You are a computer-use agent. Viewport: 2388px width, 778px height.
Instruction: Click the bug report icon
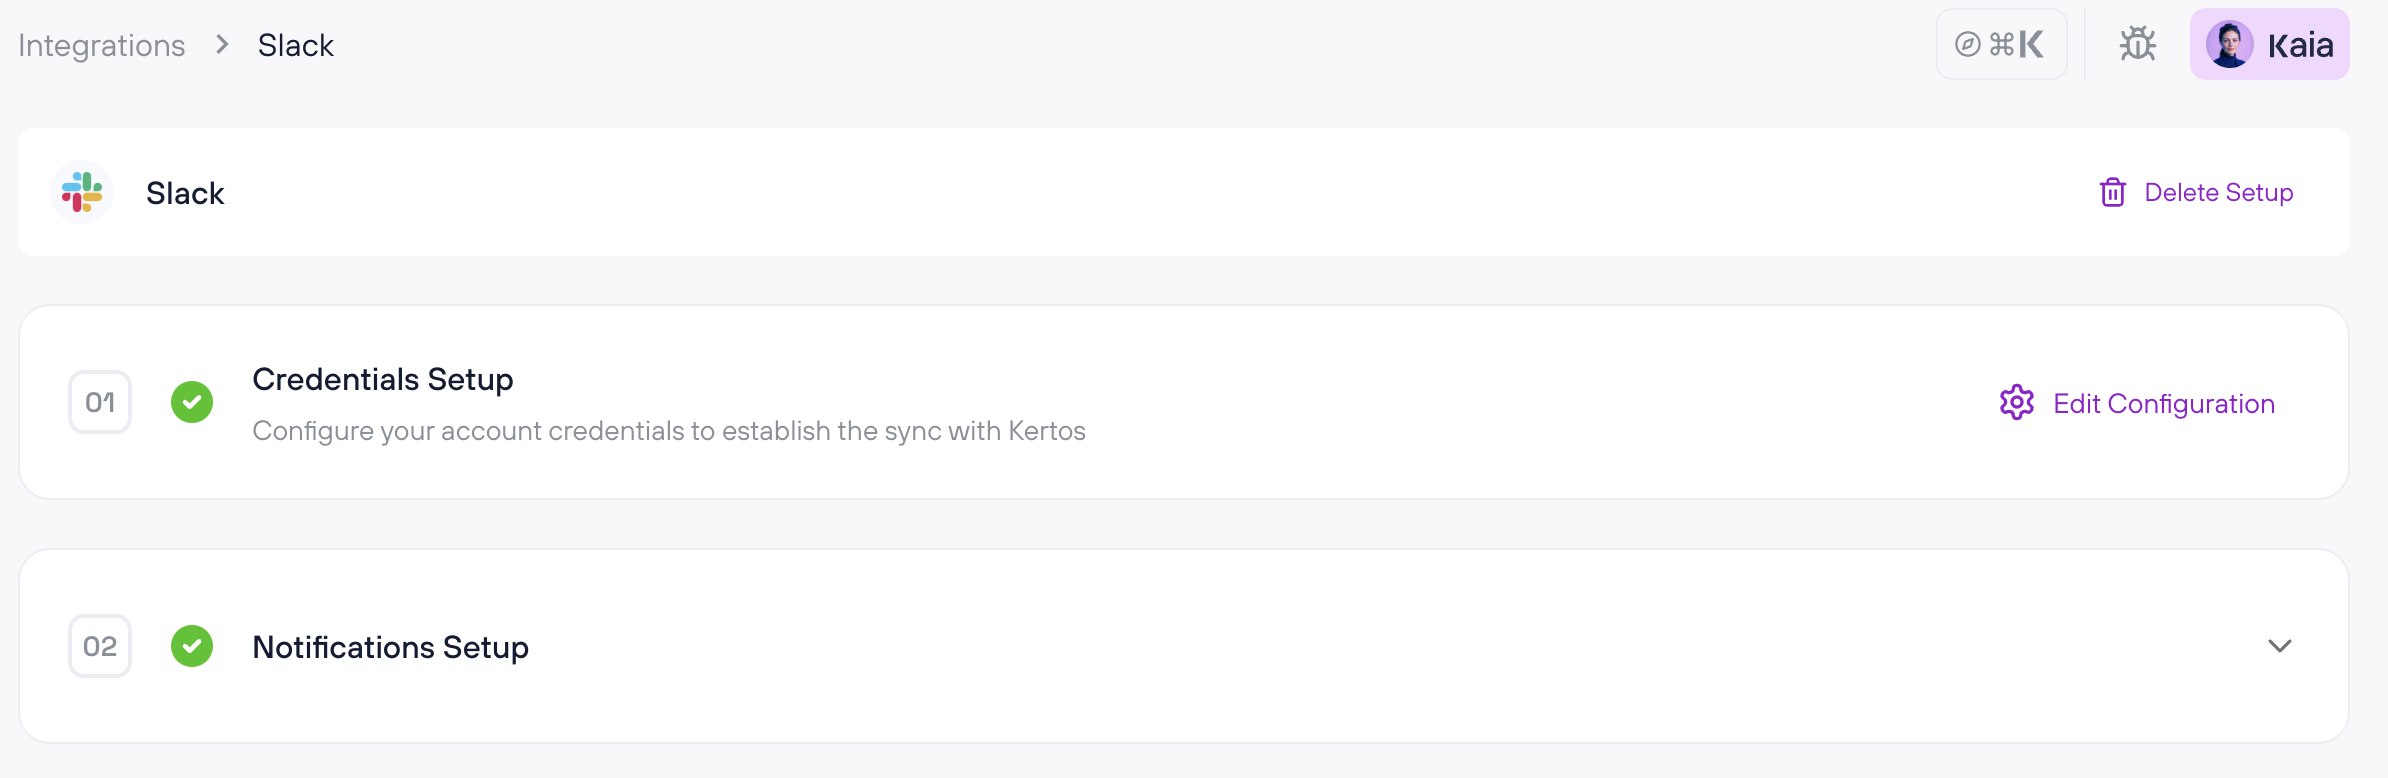2137,44
